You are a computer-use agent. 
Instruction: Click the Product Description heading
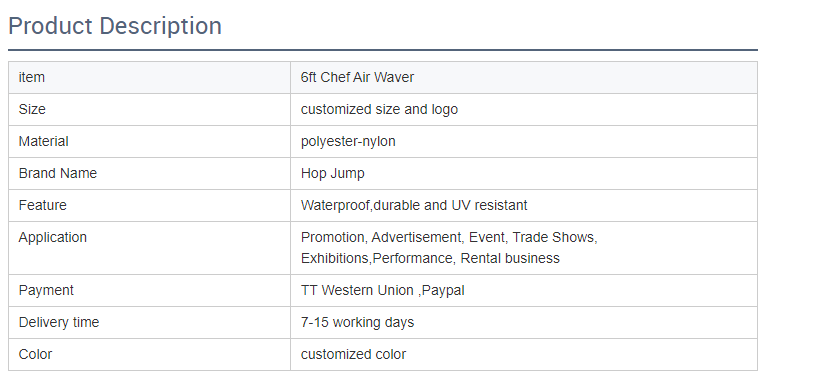pos(115,26)
